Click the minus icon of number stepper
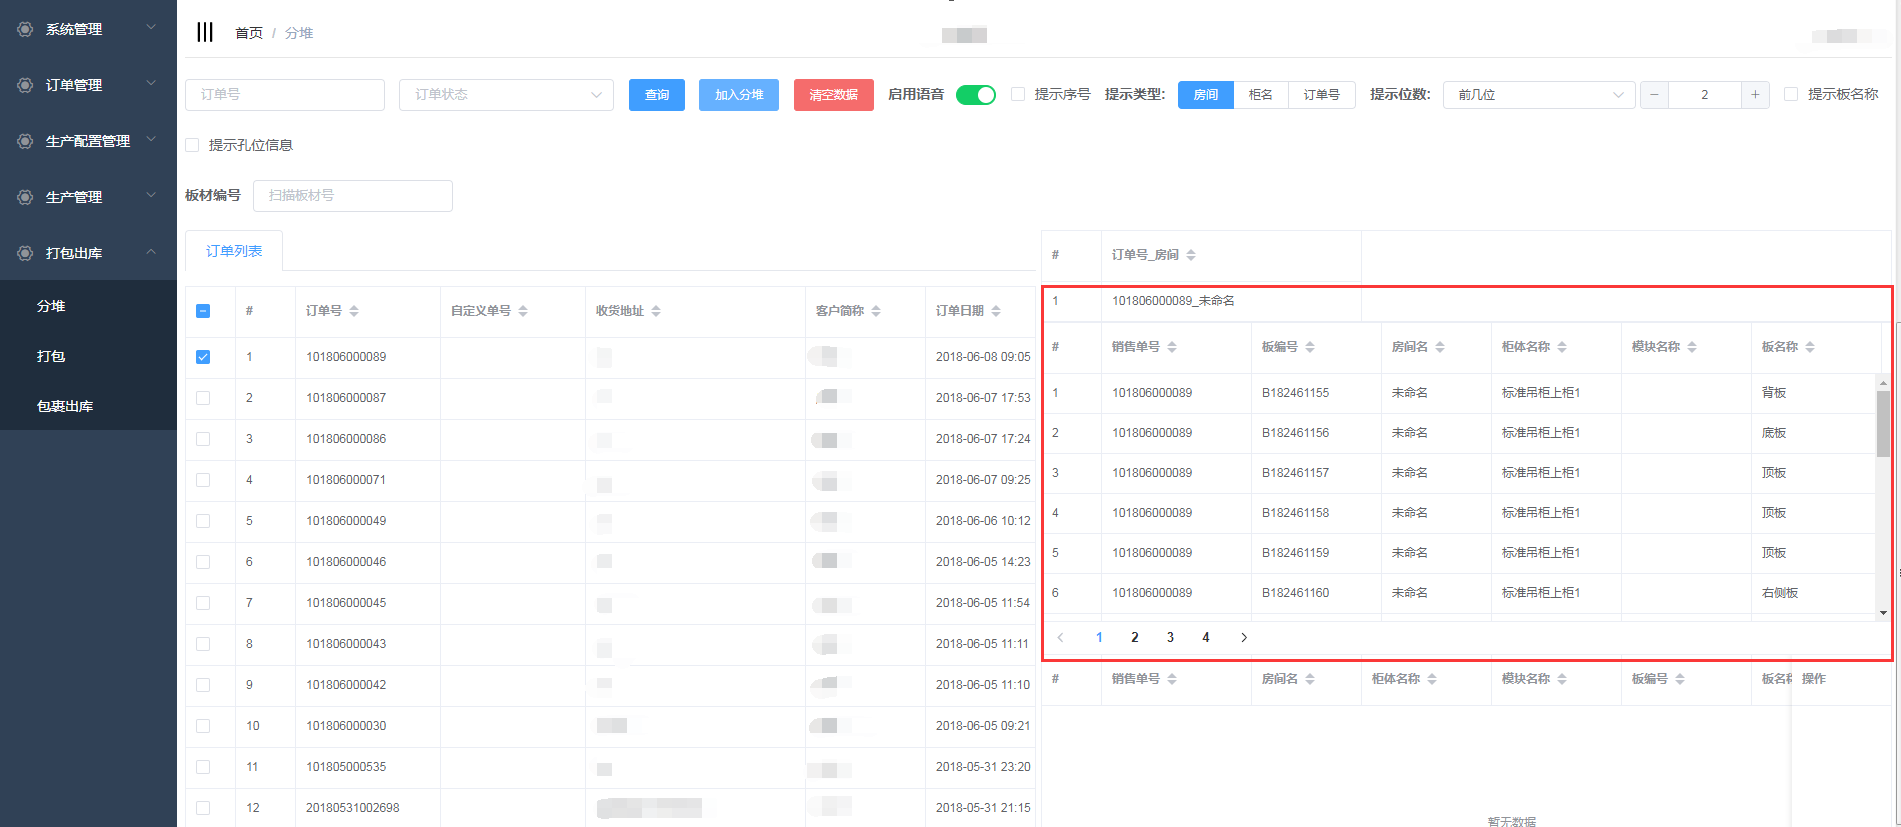The image size is (1901, 827). click(x=1654, y=95)
